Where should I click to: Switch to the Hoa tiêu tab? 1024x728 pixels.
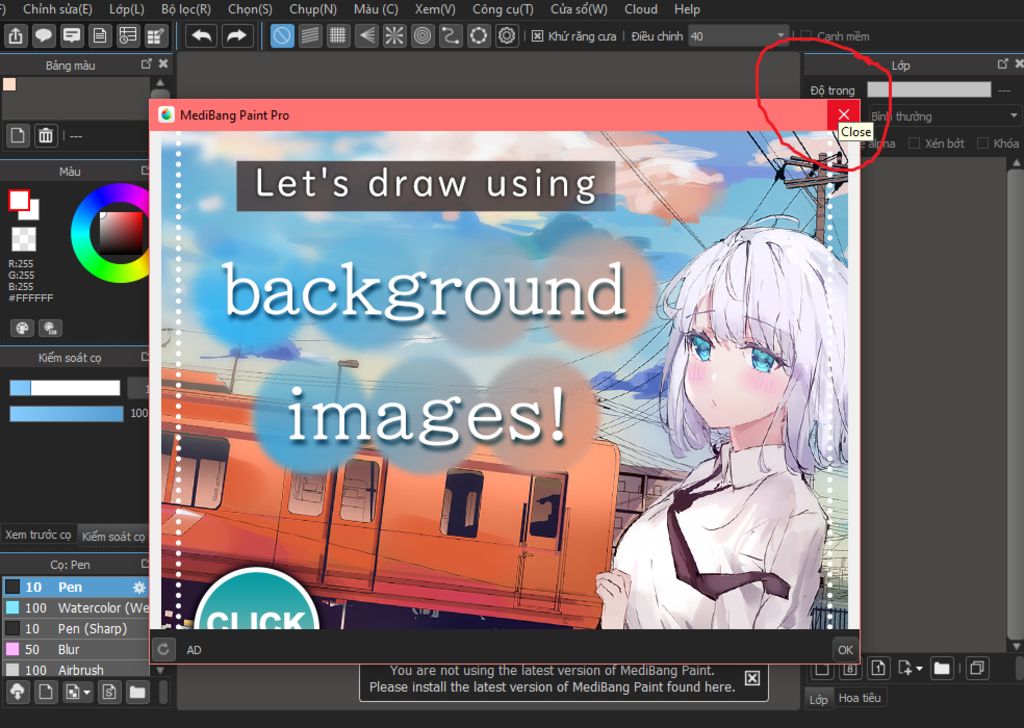(859, 698)
